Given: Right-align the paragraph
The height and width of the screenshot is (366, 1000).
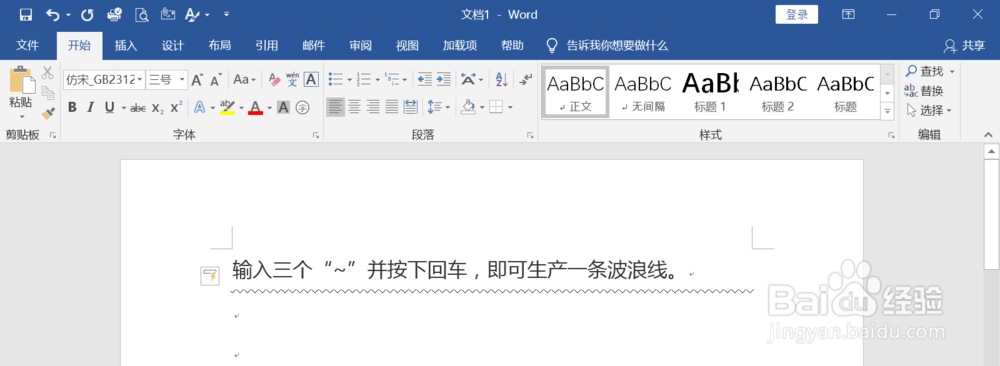Looking at the screenshot, I should pyautogui.click(x=373, y=106).
